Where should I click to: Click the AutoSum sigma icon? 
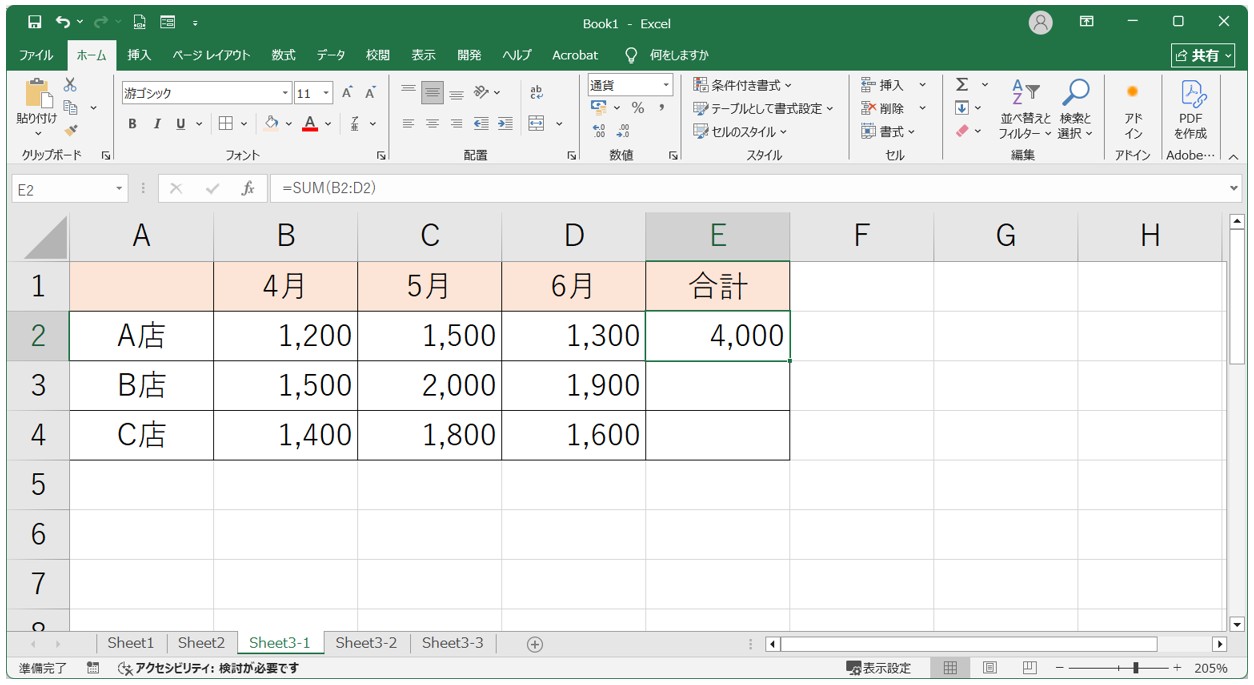click(962, 85)
